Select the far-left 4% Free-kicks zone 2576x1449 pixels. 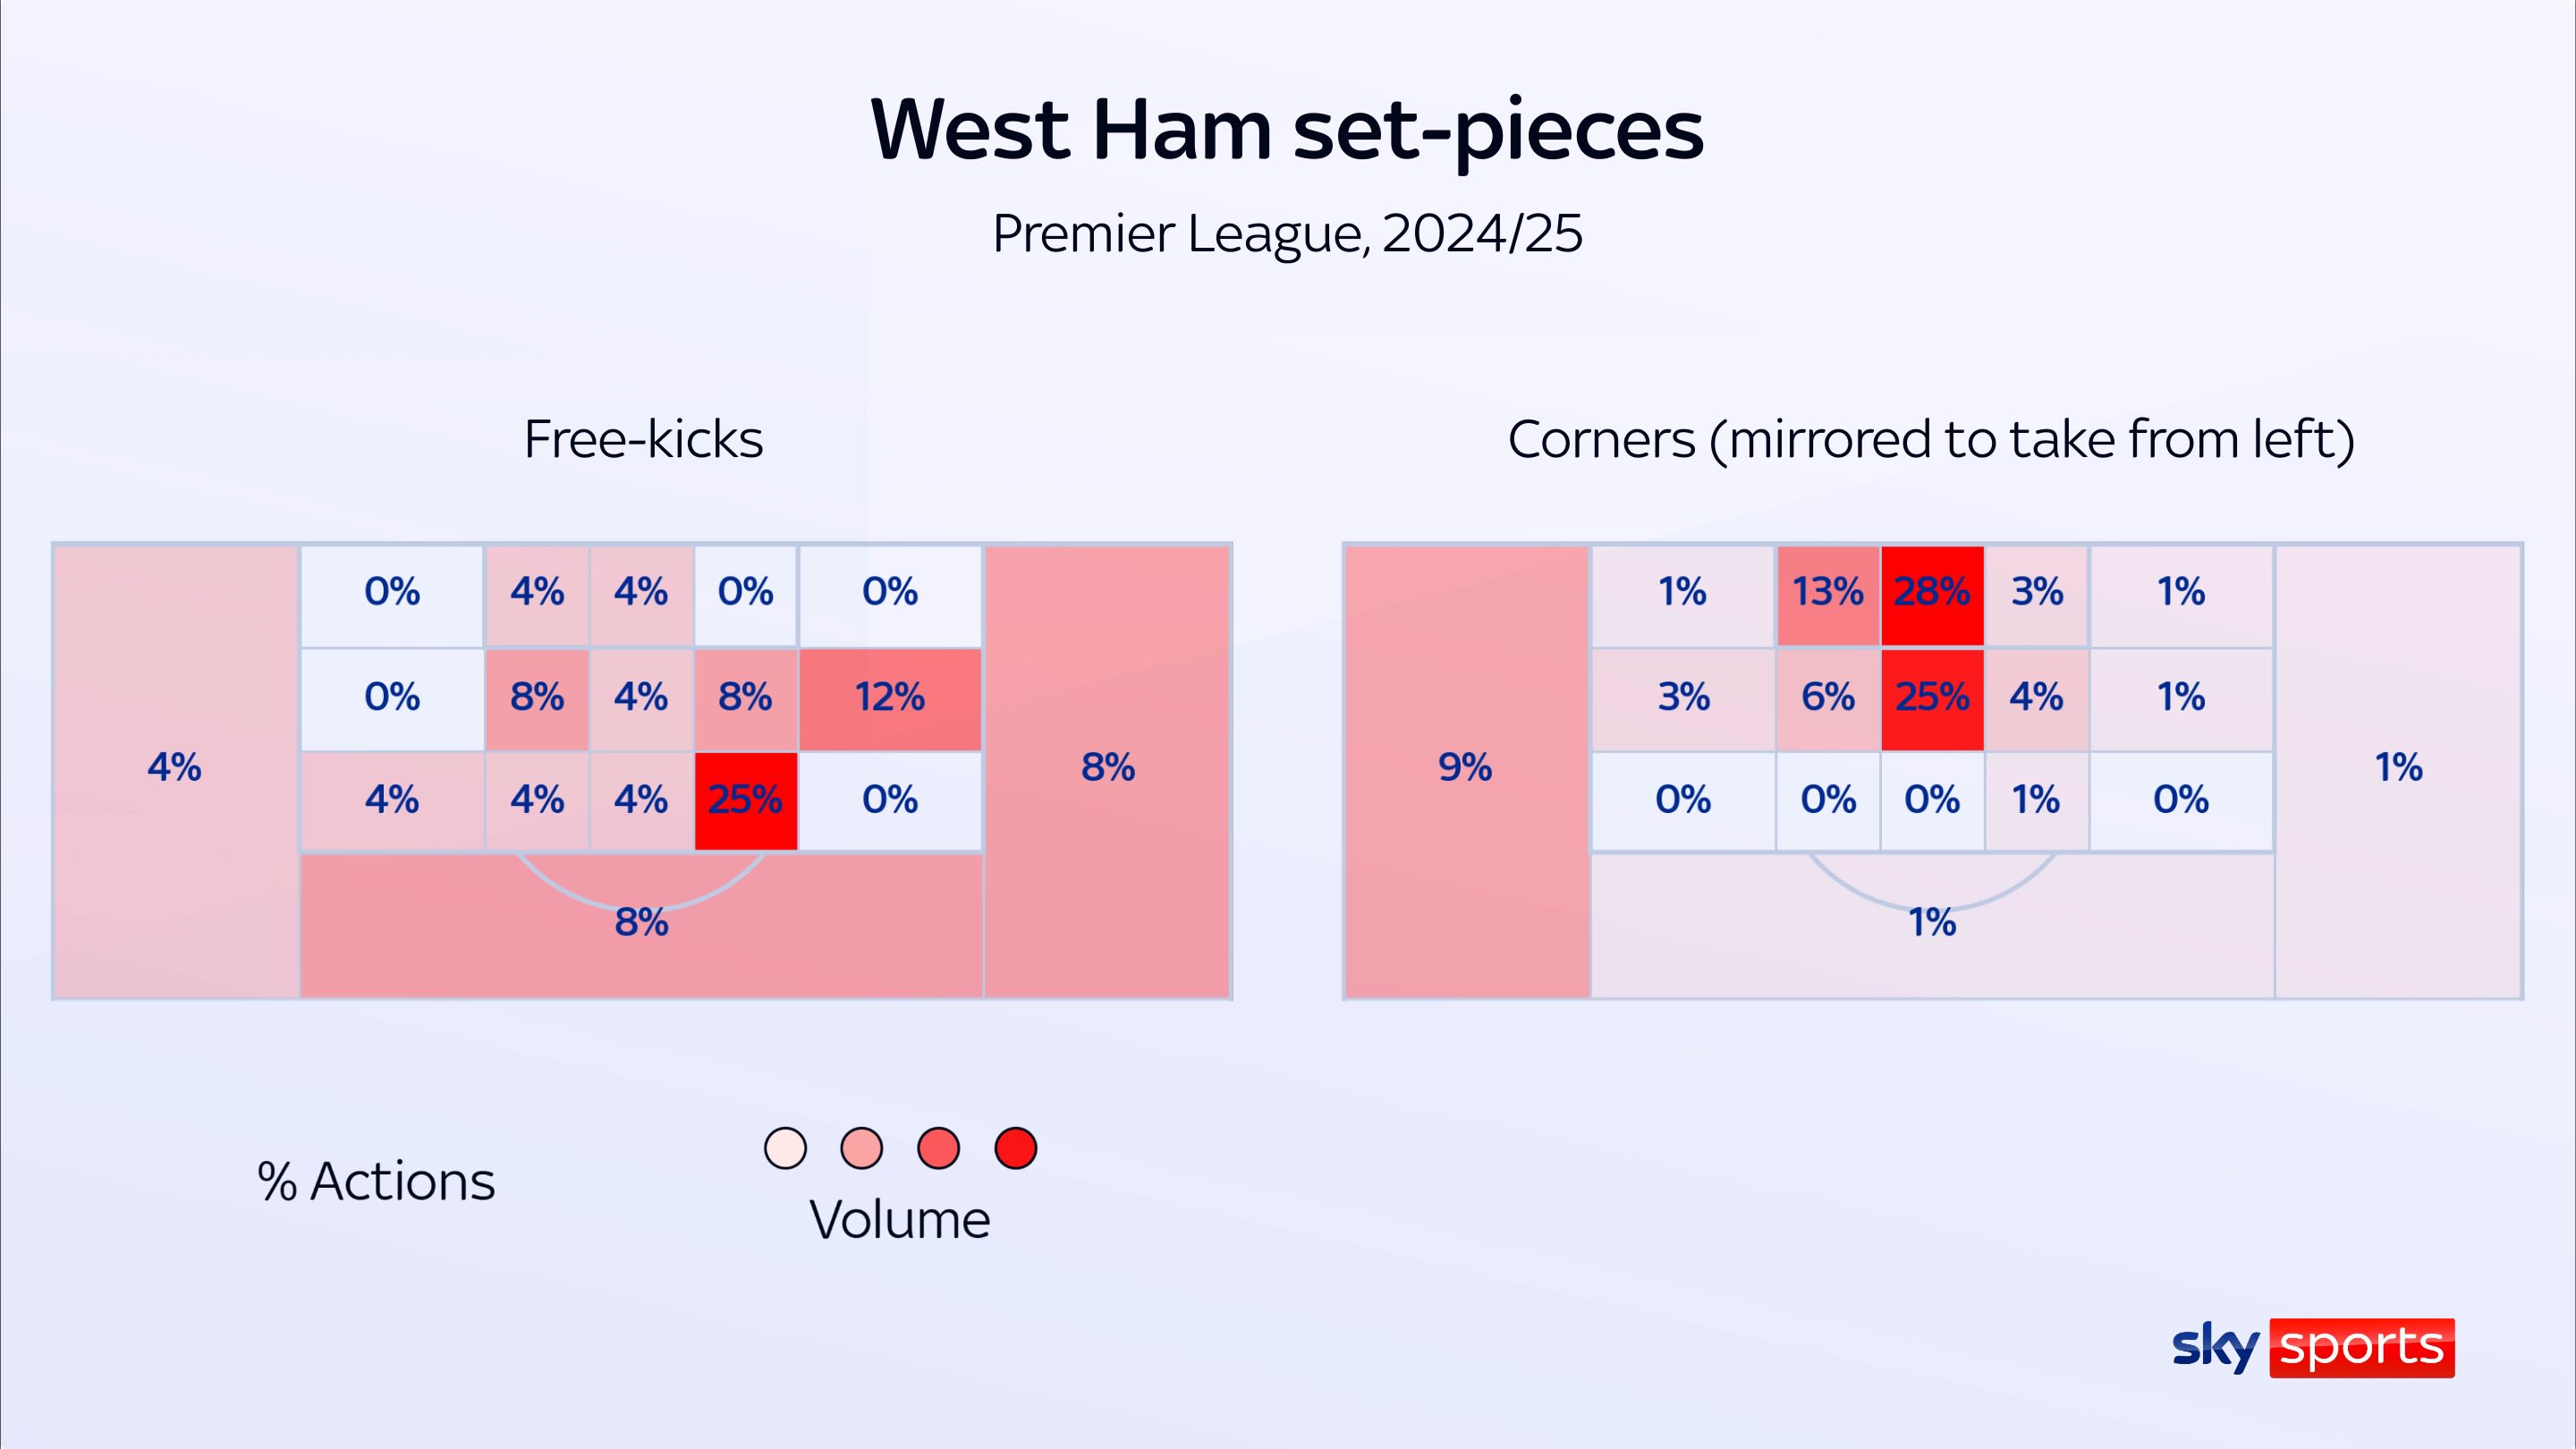point(175,768)
